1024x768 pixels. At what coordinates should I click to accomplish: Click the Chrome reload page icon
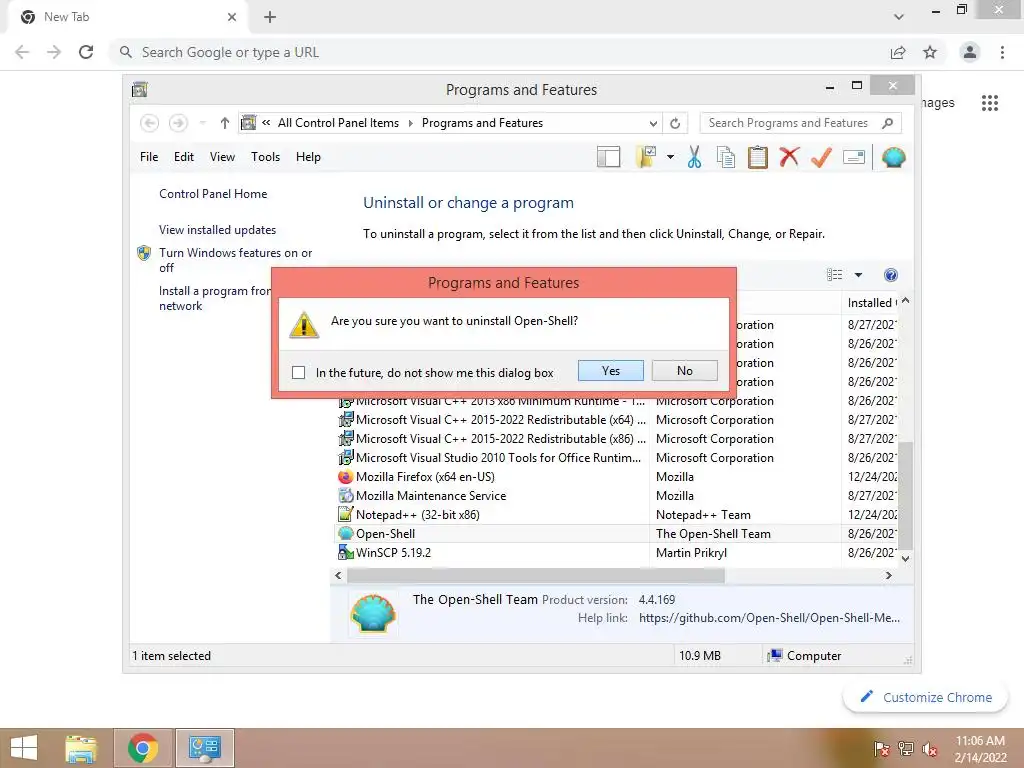pos(86,52)
